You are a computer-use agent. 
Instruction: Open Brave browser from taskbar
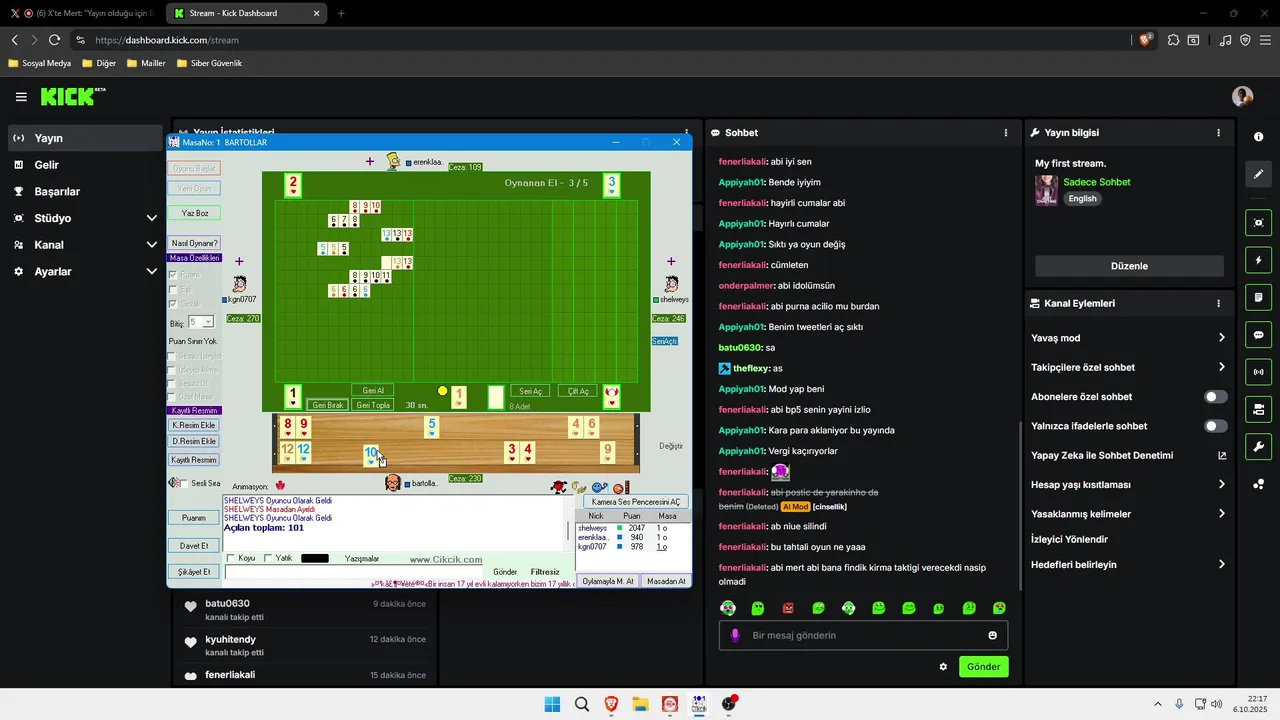611,704
